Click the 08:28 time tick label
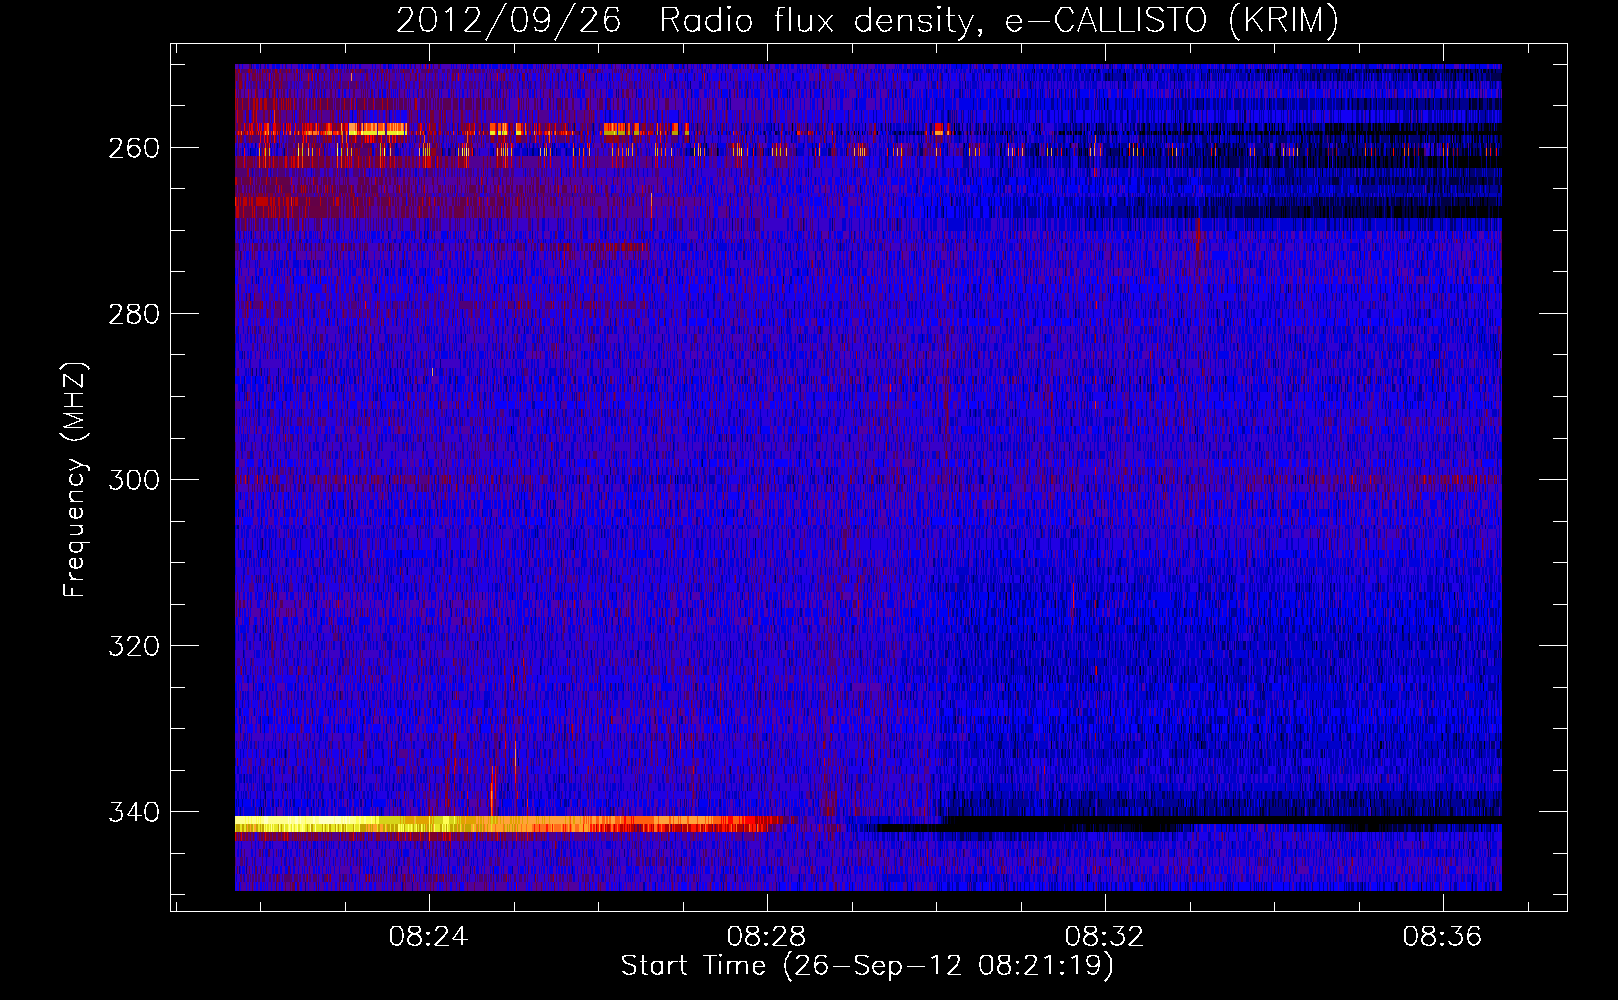Screen dimensions: 1618x1000 (x=767, y=937)
